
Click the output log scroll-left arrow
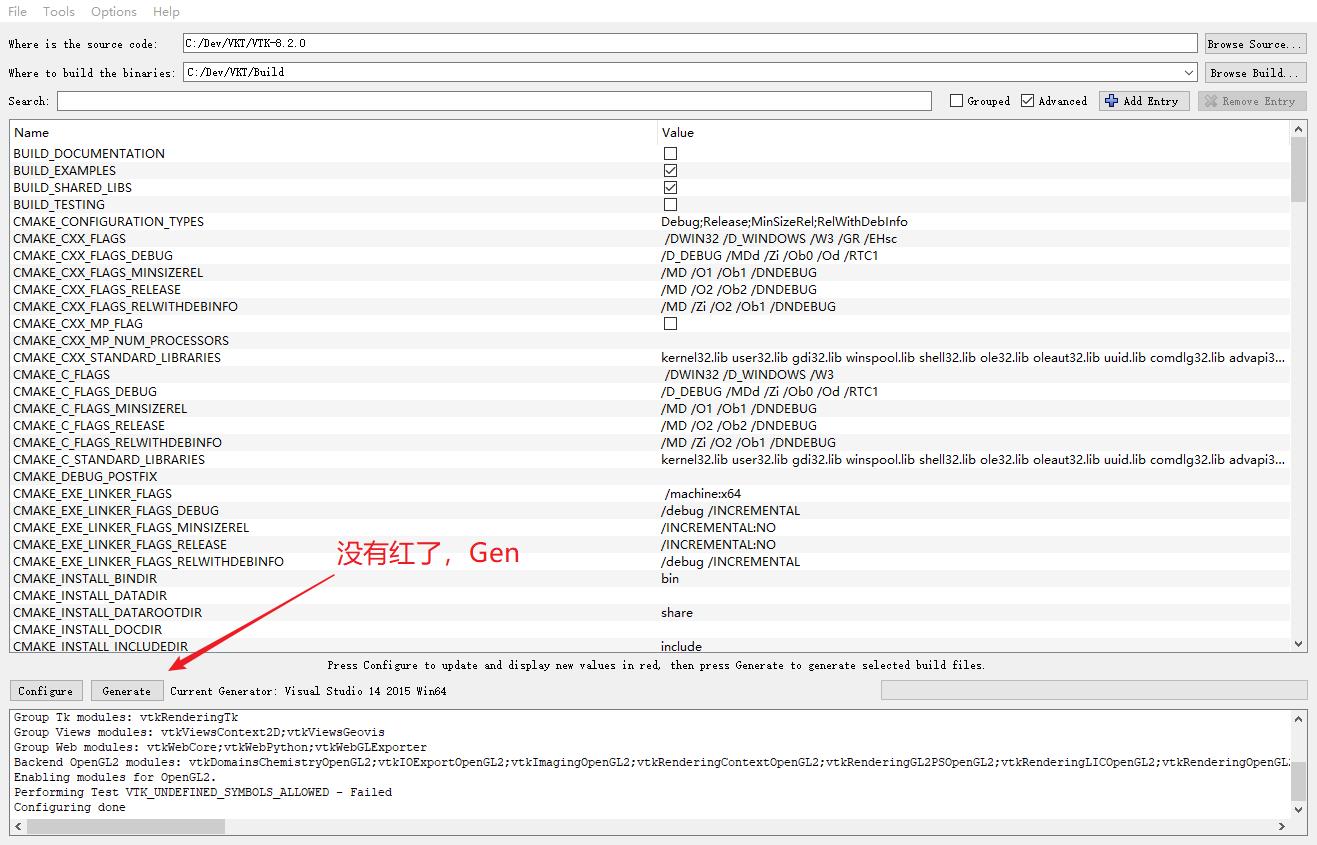(18, 826)
